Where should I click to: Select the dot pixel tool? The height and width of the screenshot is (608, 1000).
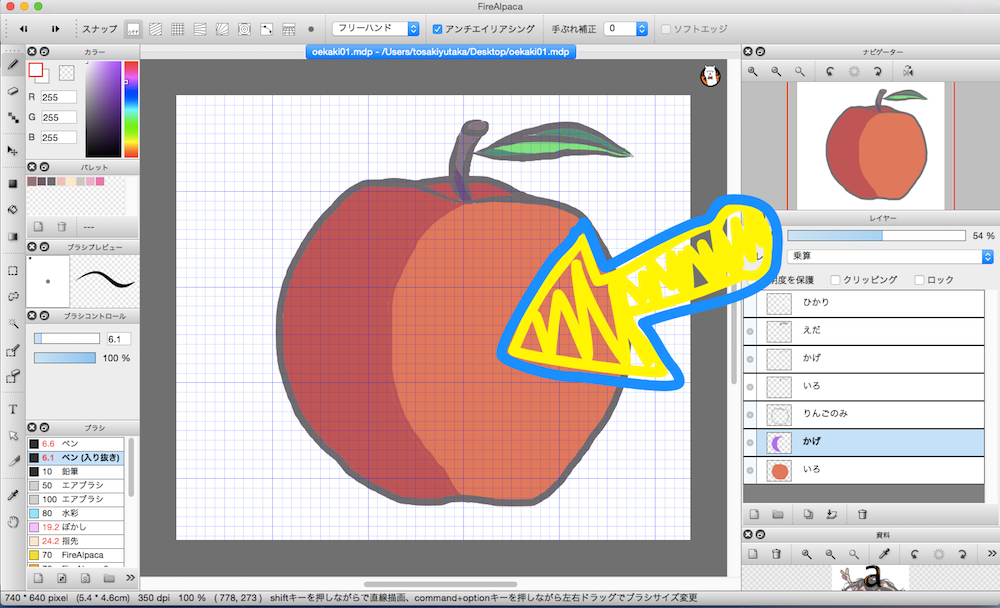point(13,118)
